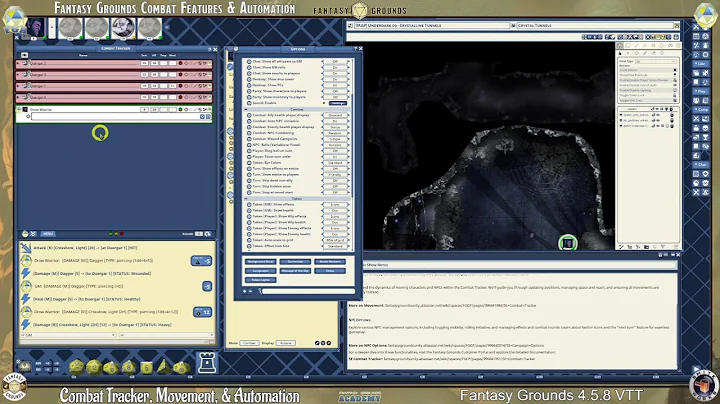Click the visibility eye icon in Combat Tracker header
Screen dimensions: 720x404
click(x=24, y=55)
